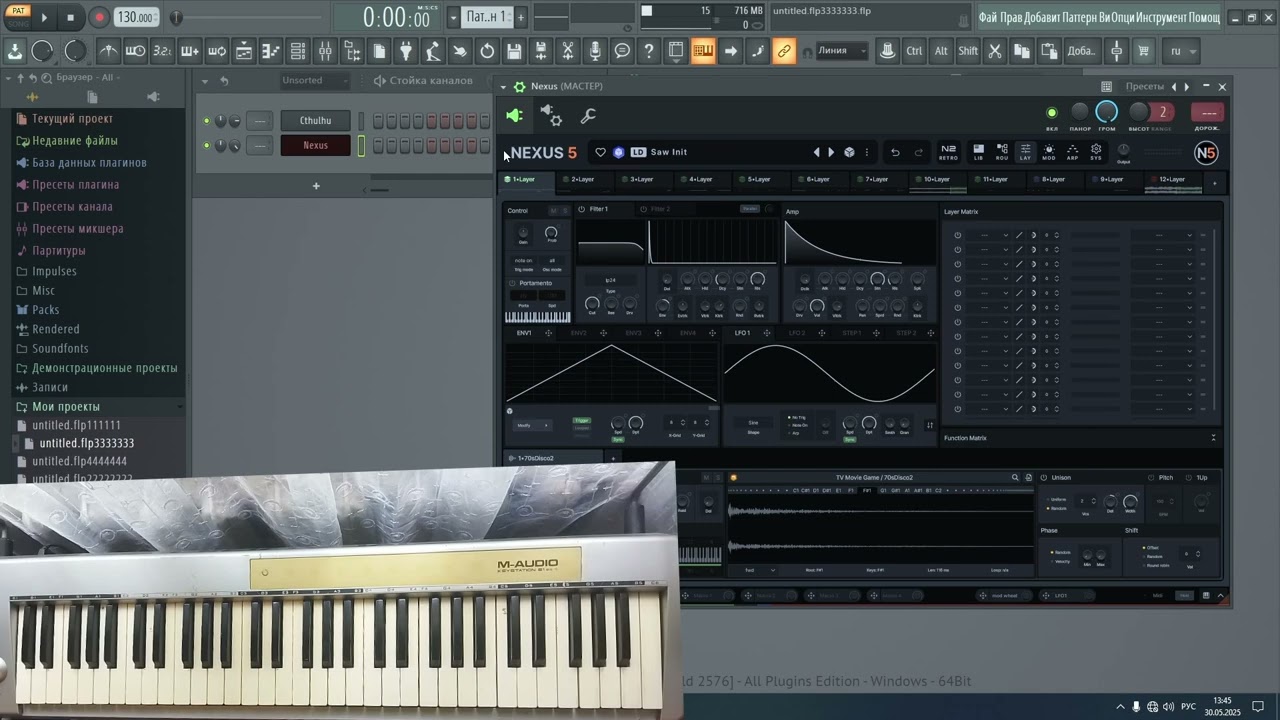Mute the Cthulhu channel green light

207,121
